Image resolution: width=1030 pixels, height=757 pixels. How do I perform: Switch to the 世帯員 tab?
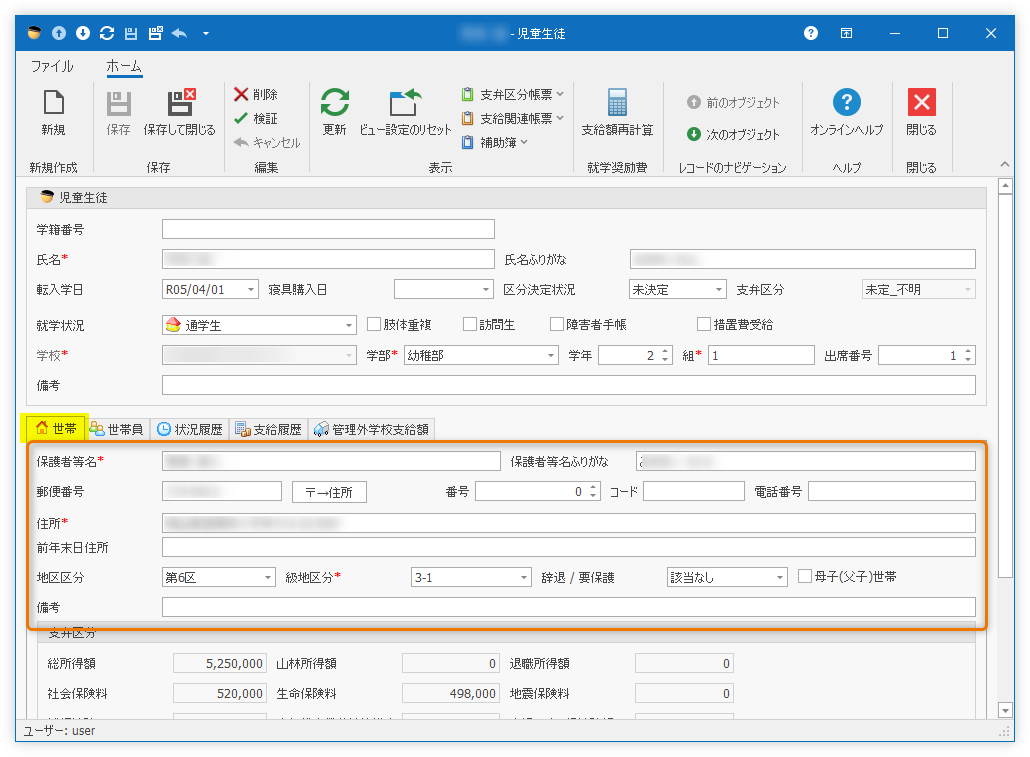[116, 429]
